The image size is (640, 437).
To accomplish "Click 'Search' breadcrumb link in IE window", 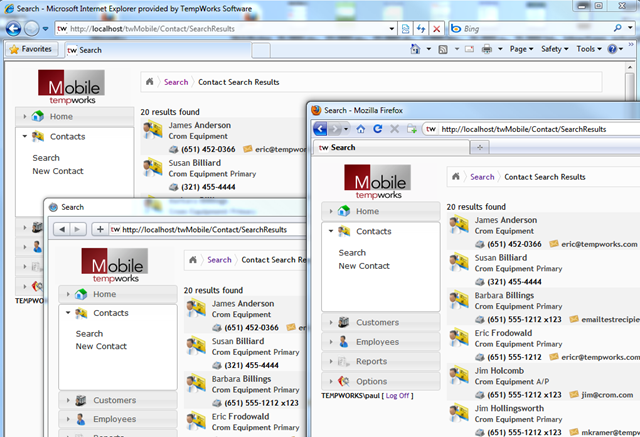I will 176,82.
